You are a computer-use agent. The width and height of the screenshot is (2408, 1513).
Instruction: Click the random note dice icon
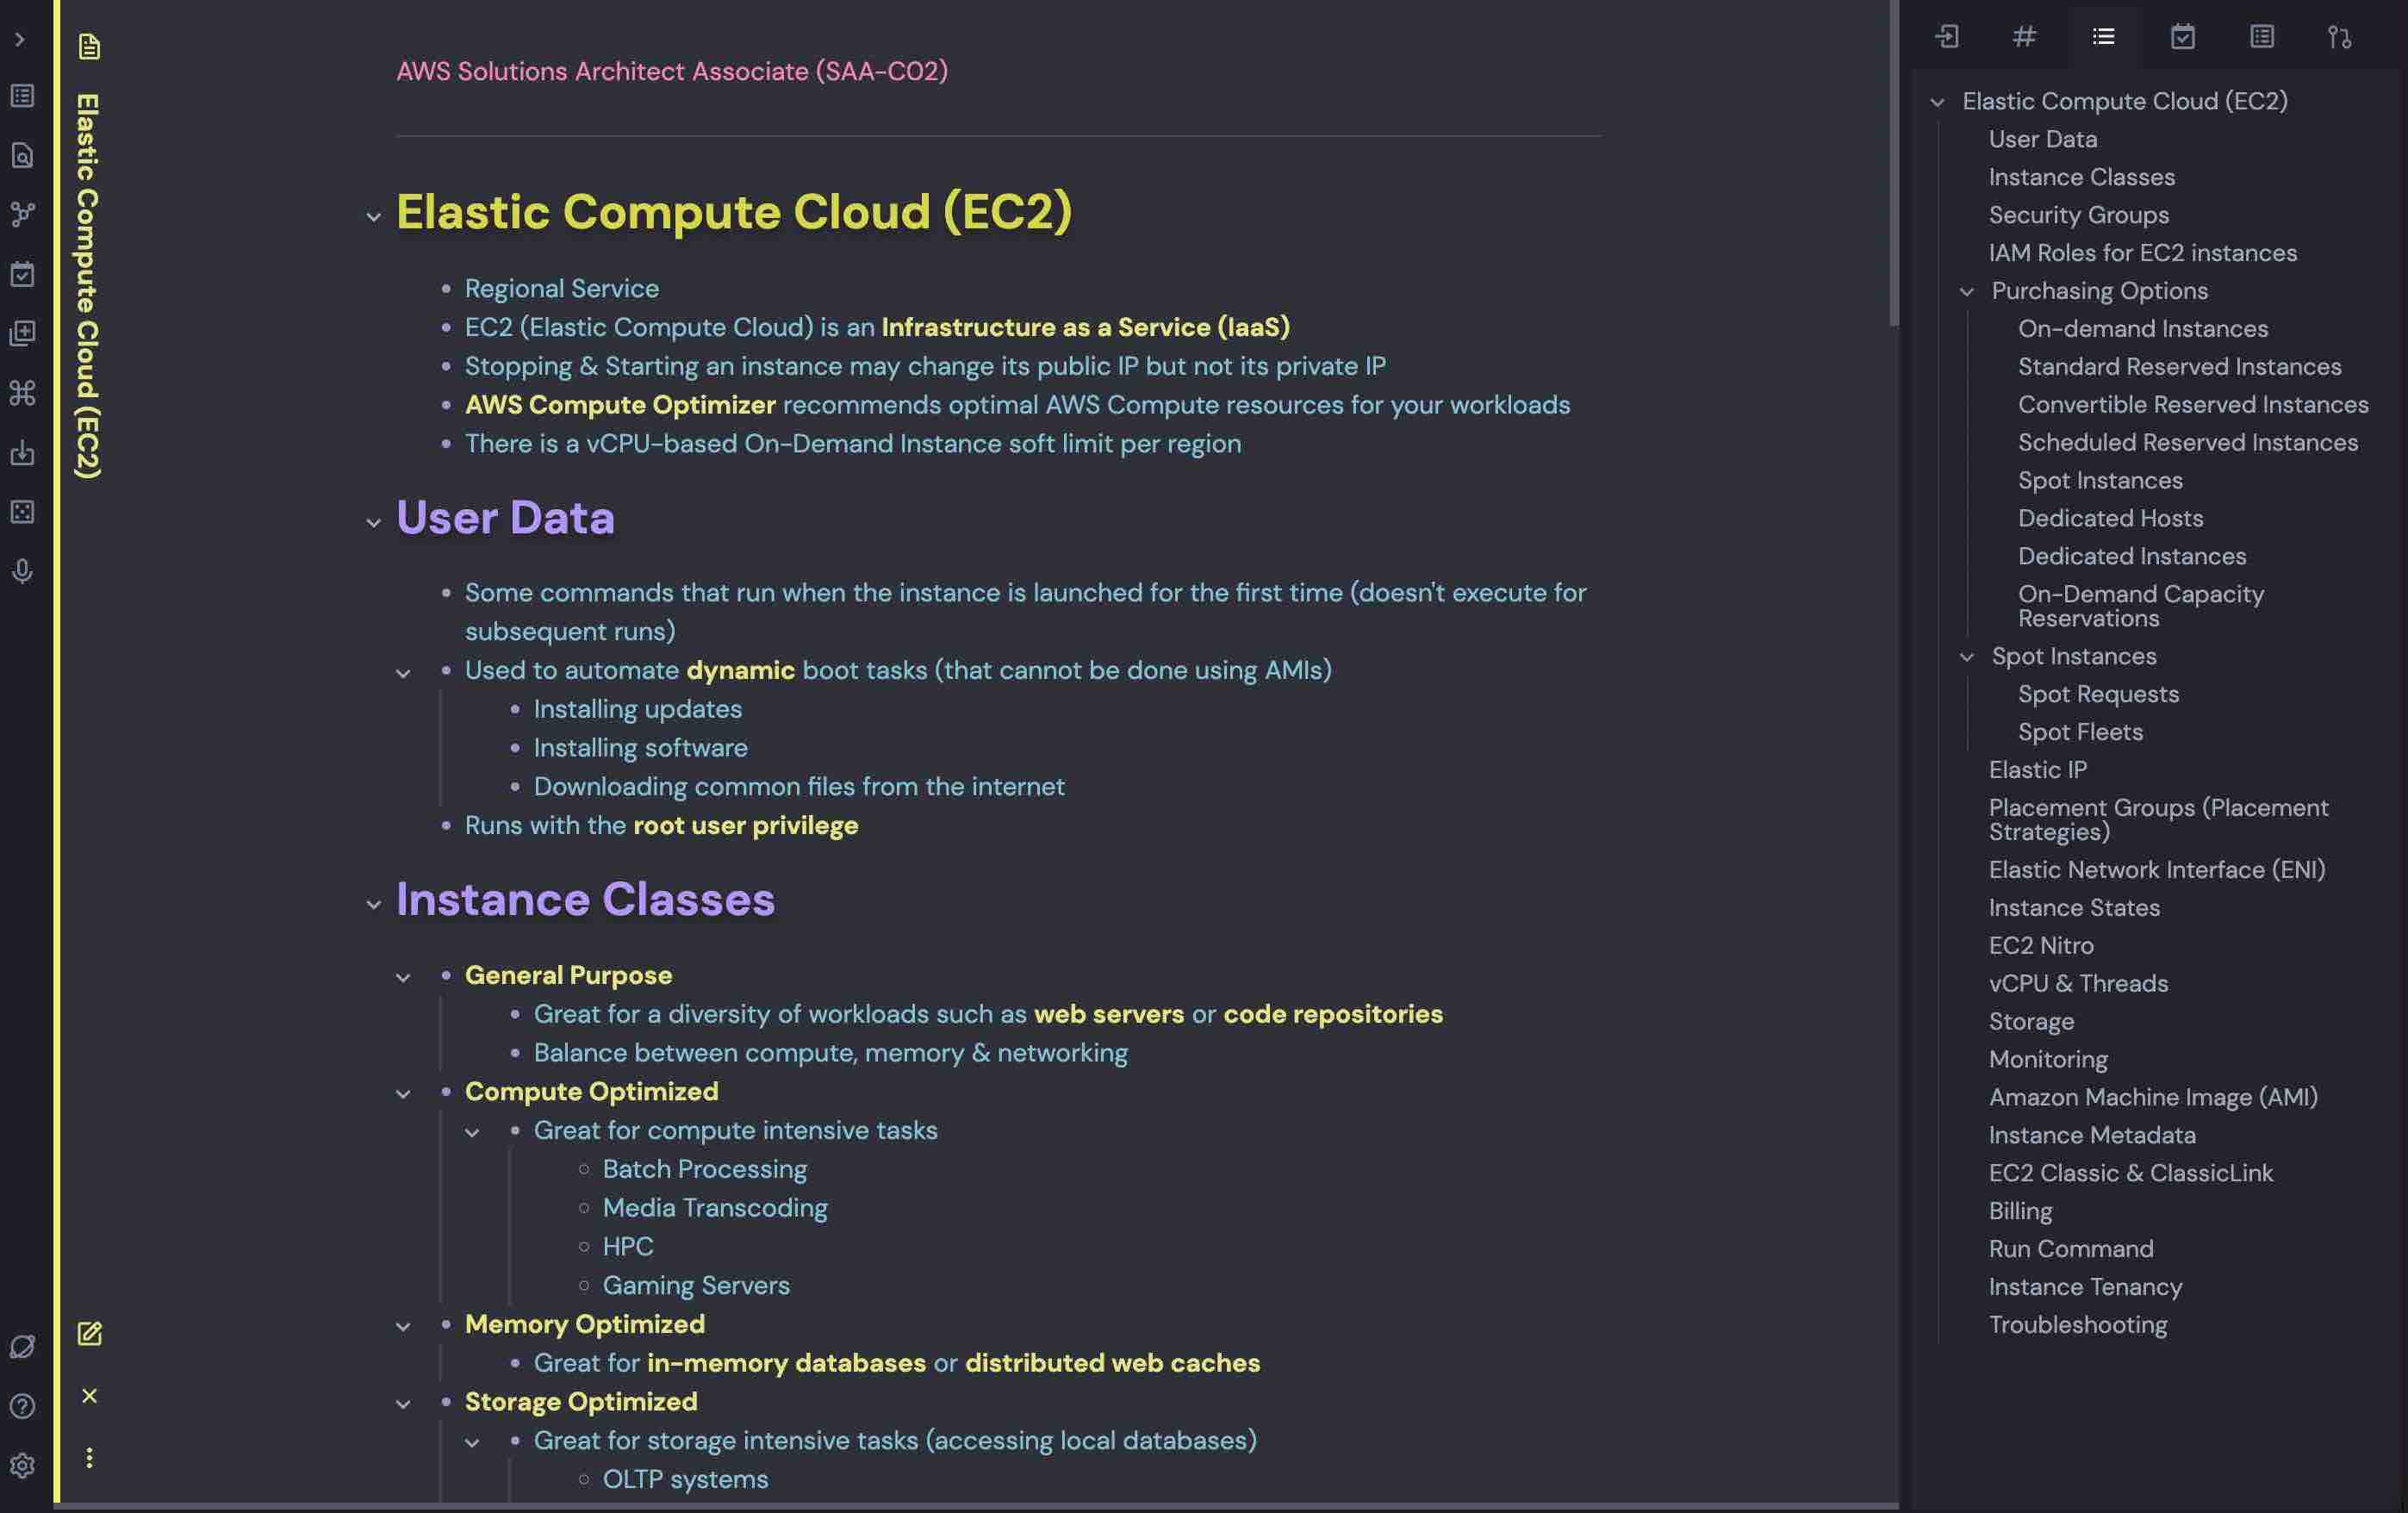point(22,512)
